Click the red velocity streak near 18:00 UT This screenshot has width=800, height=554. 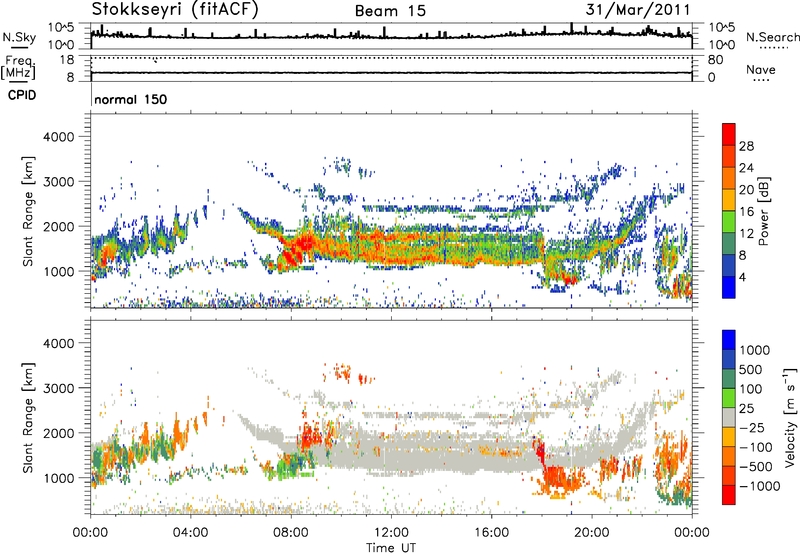(539, 454)
